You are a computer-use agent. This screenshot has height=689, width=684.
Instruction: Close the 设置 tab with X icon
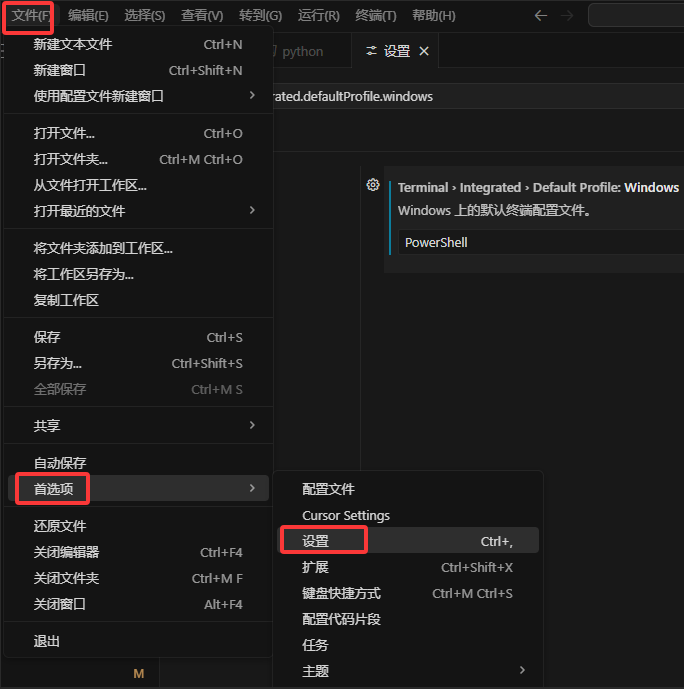click(x=424, y=51)
